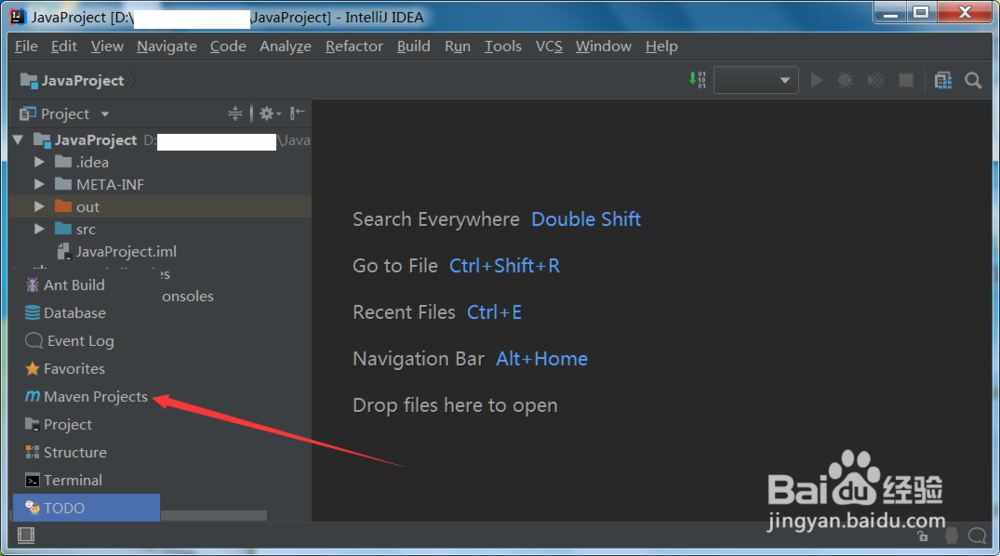Click the lock icon in status bar
Screen dimensions: 1000x556
pos(922,536)
